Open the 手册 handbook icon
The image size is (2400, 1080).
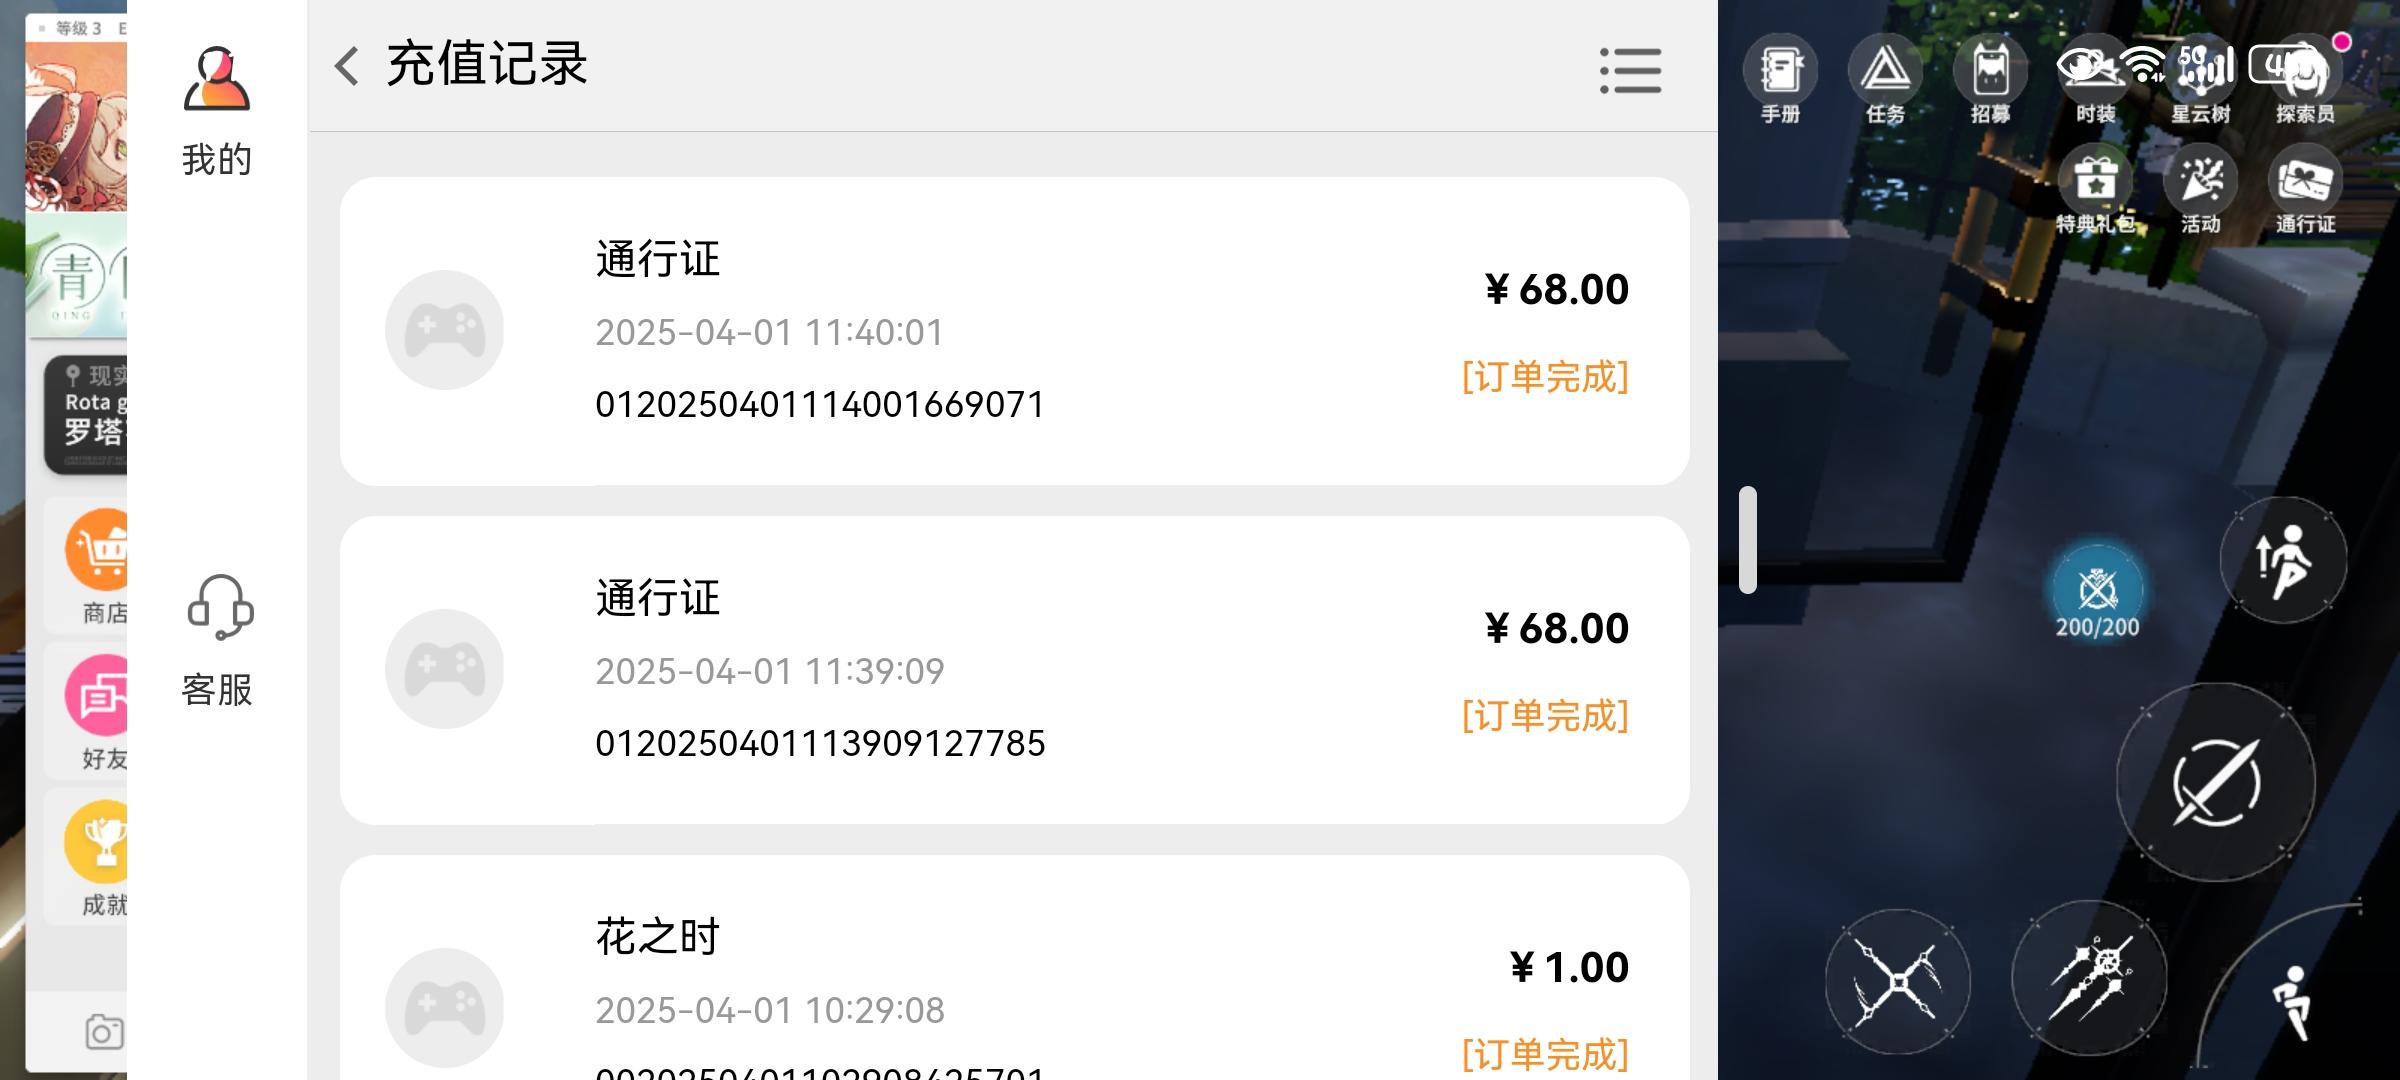[x=1780, y=81]
